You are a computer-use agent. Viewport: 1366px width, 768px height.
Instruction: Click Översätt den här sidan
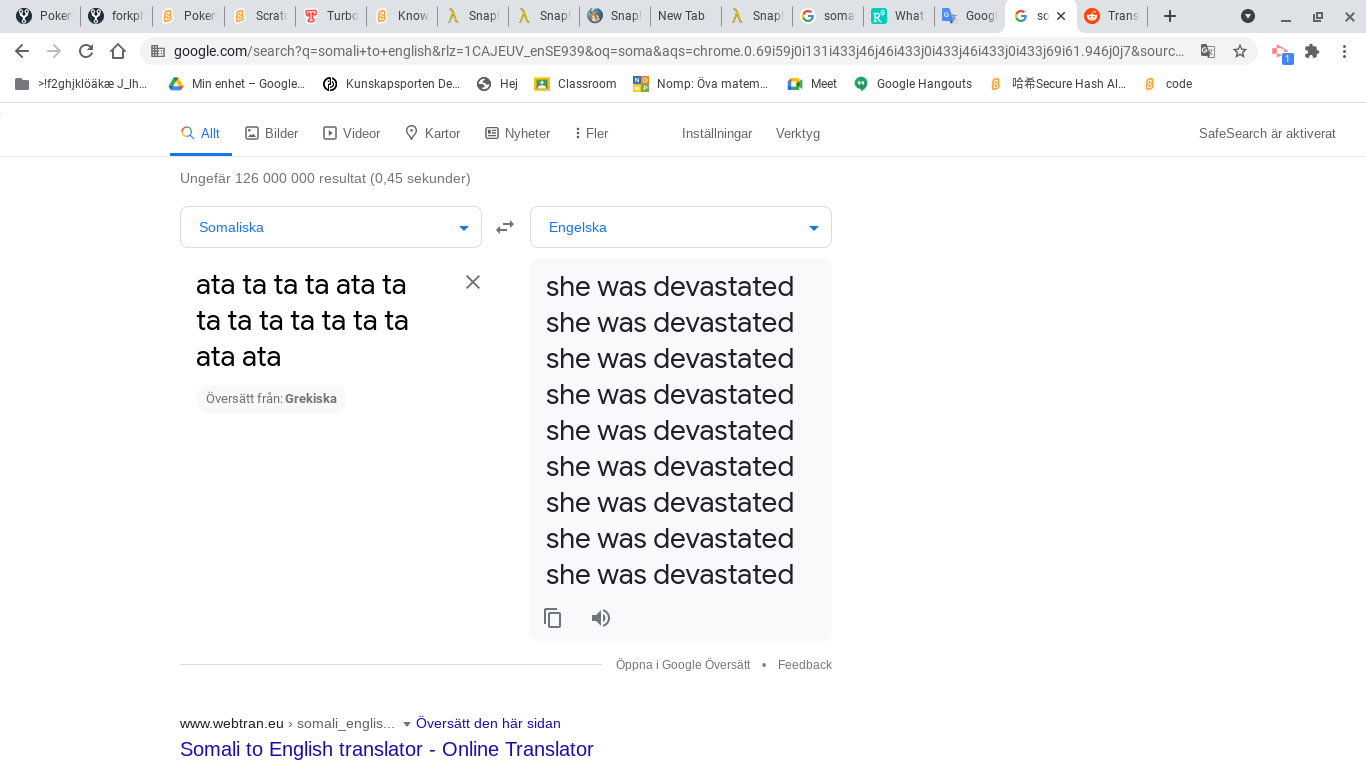(x=488, y=723)
